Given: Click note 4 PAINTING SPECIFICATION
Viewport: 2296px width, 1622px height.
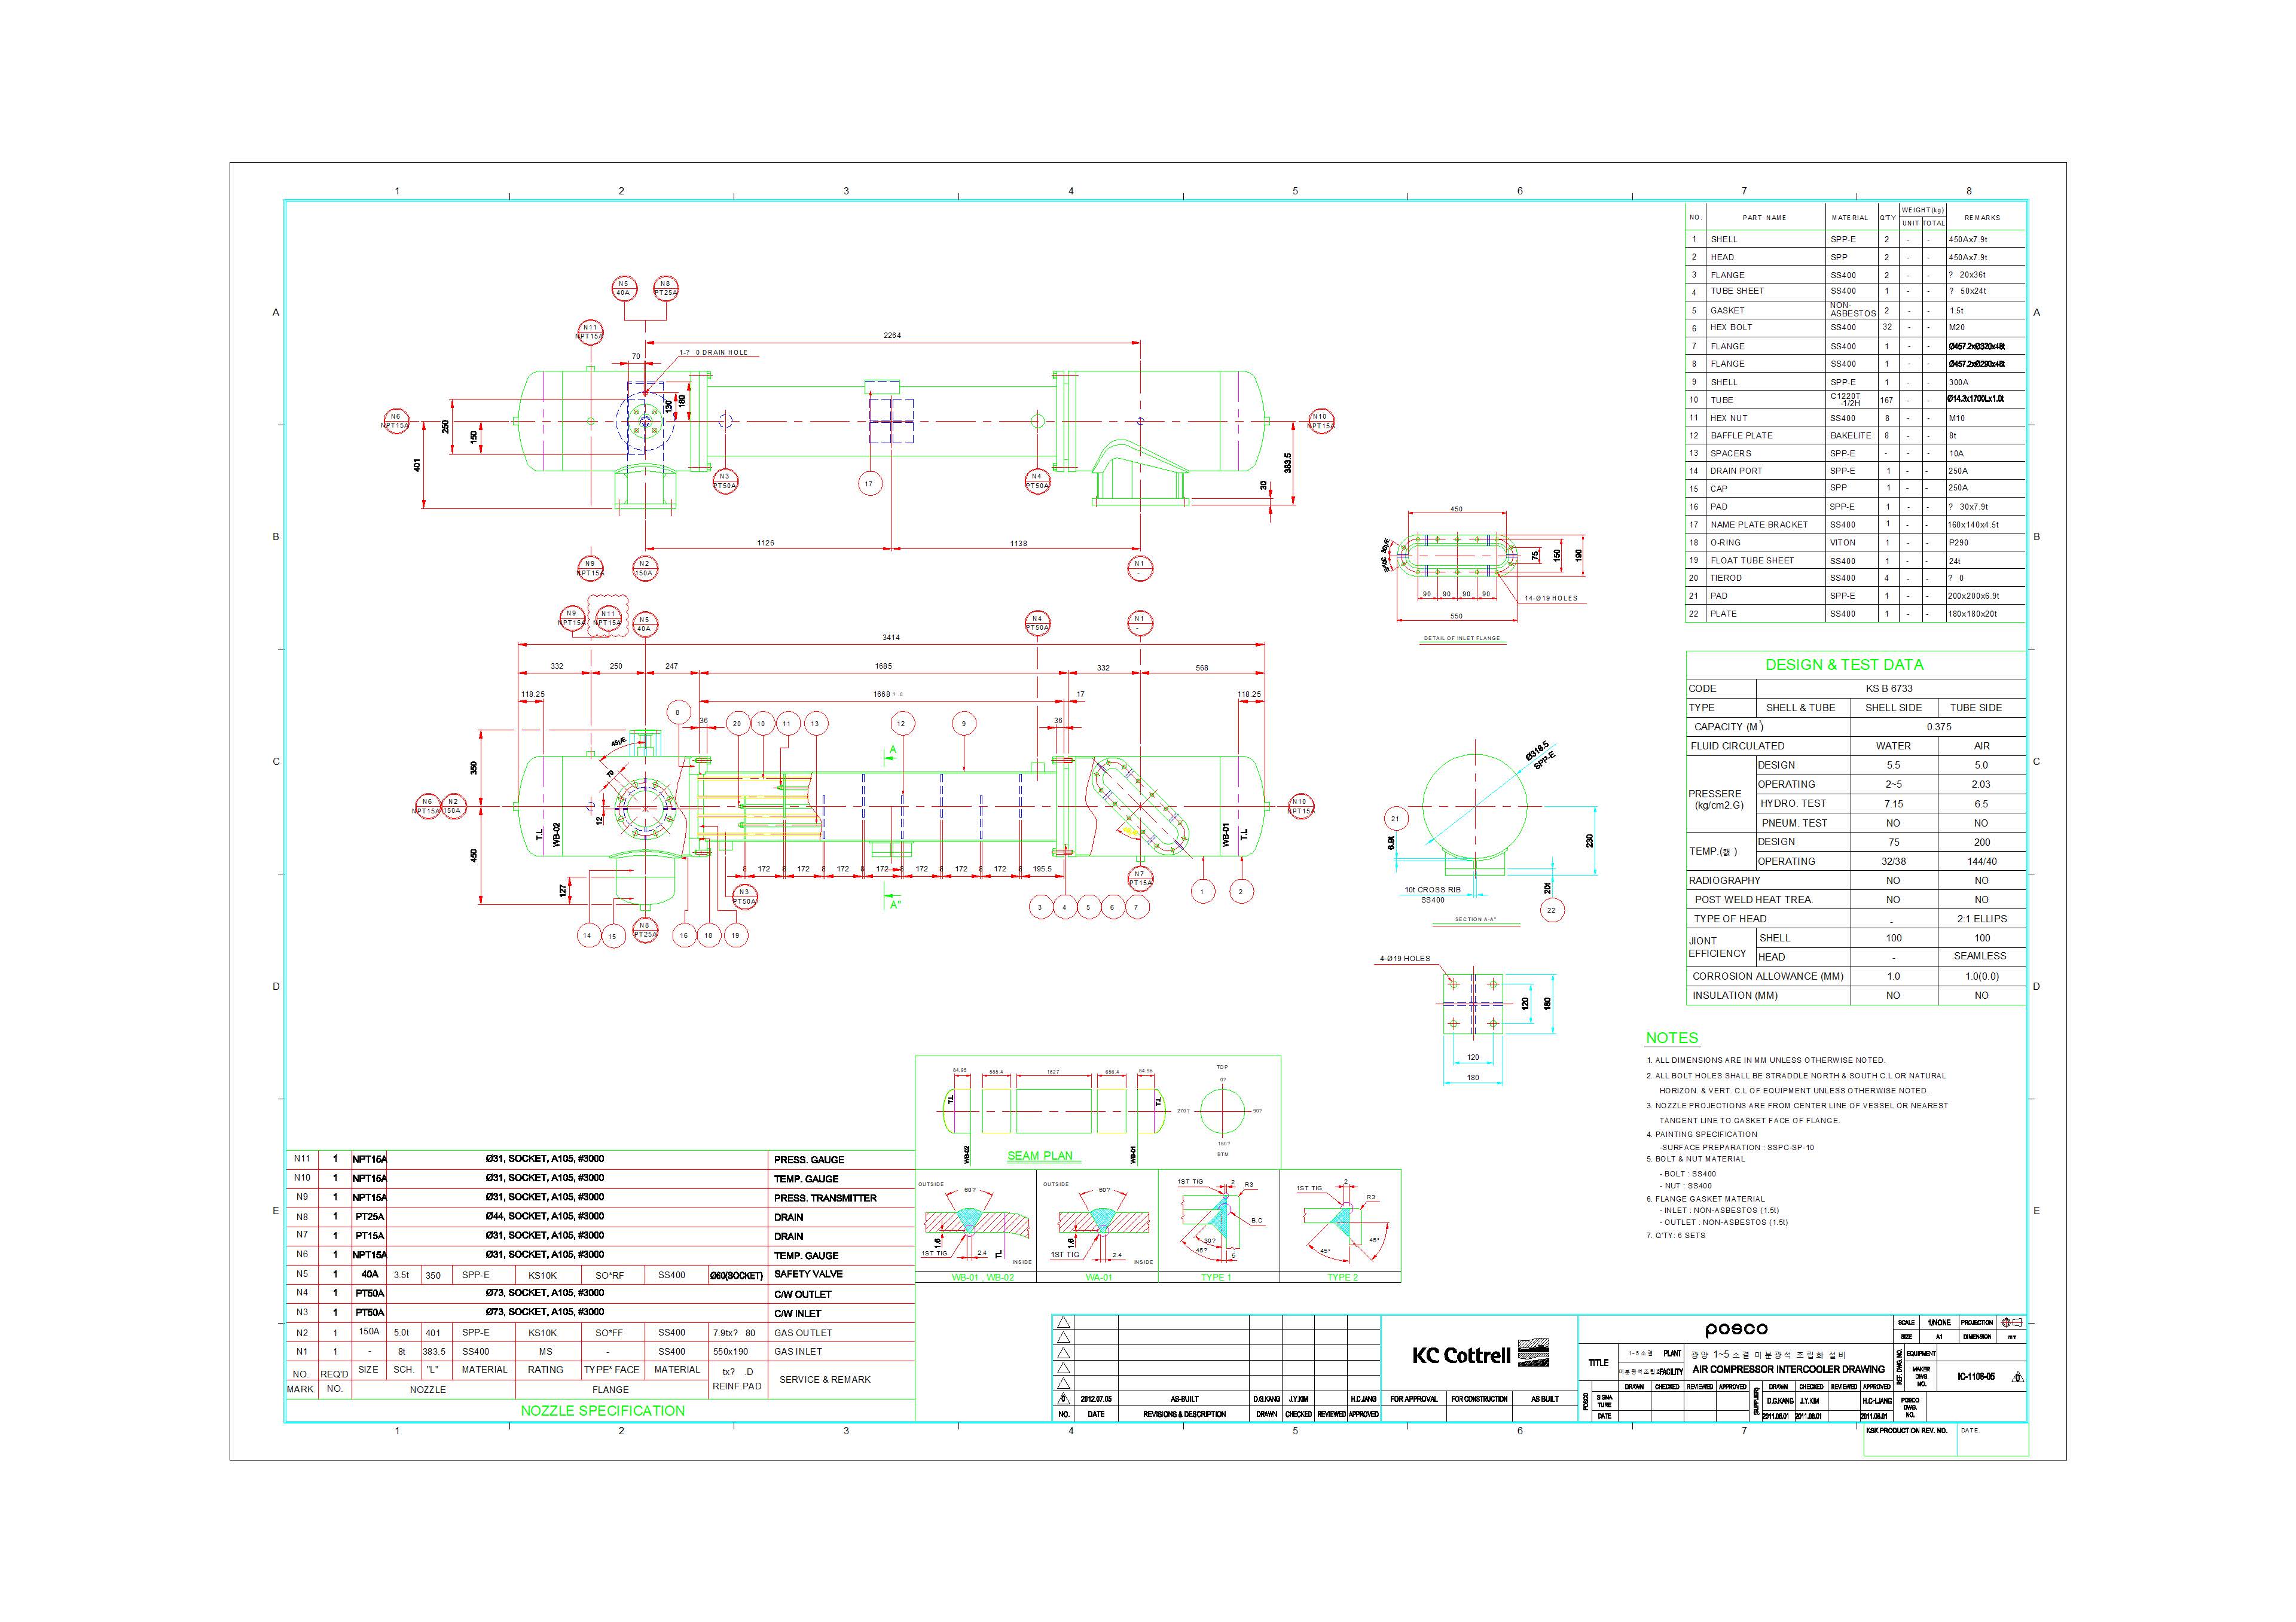Looking at the screenshot, I should click(x=1702, y=1135).
